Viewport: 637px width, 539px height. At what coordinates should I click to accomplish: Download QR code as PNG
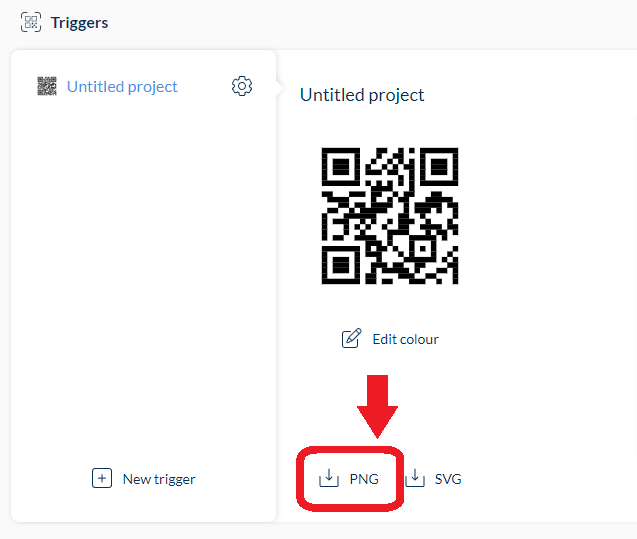(x=349, y=478)
